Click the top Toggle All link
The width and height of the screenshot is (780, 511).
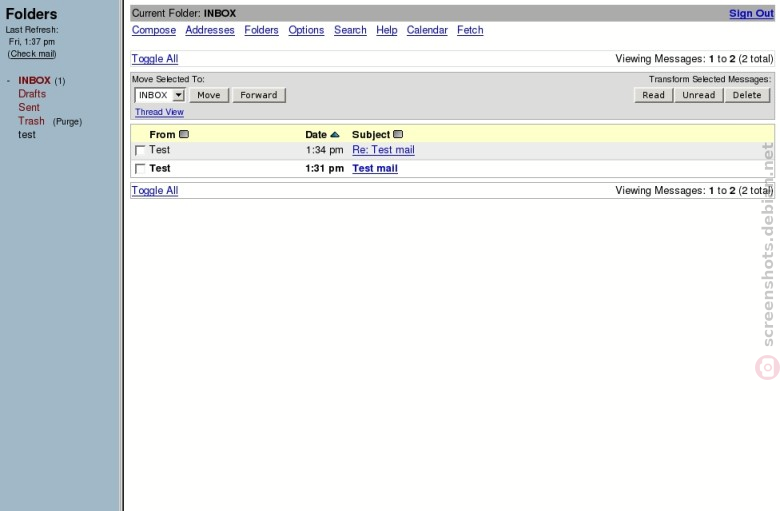point(155,59)
